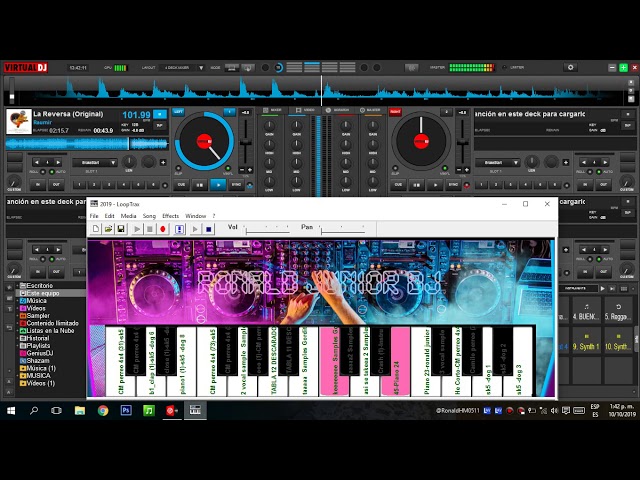Adjust the LoopTrax Pan slider
The height and width of the screenshot is (480, 640).
point(343,230)
